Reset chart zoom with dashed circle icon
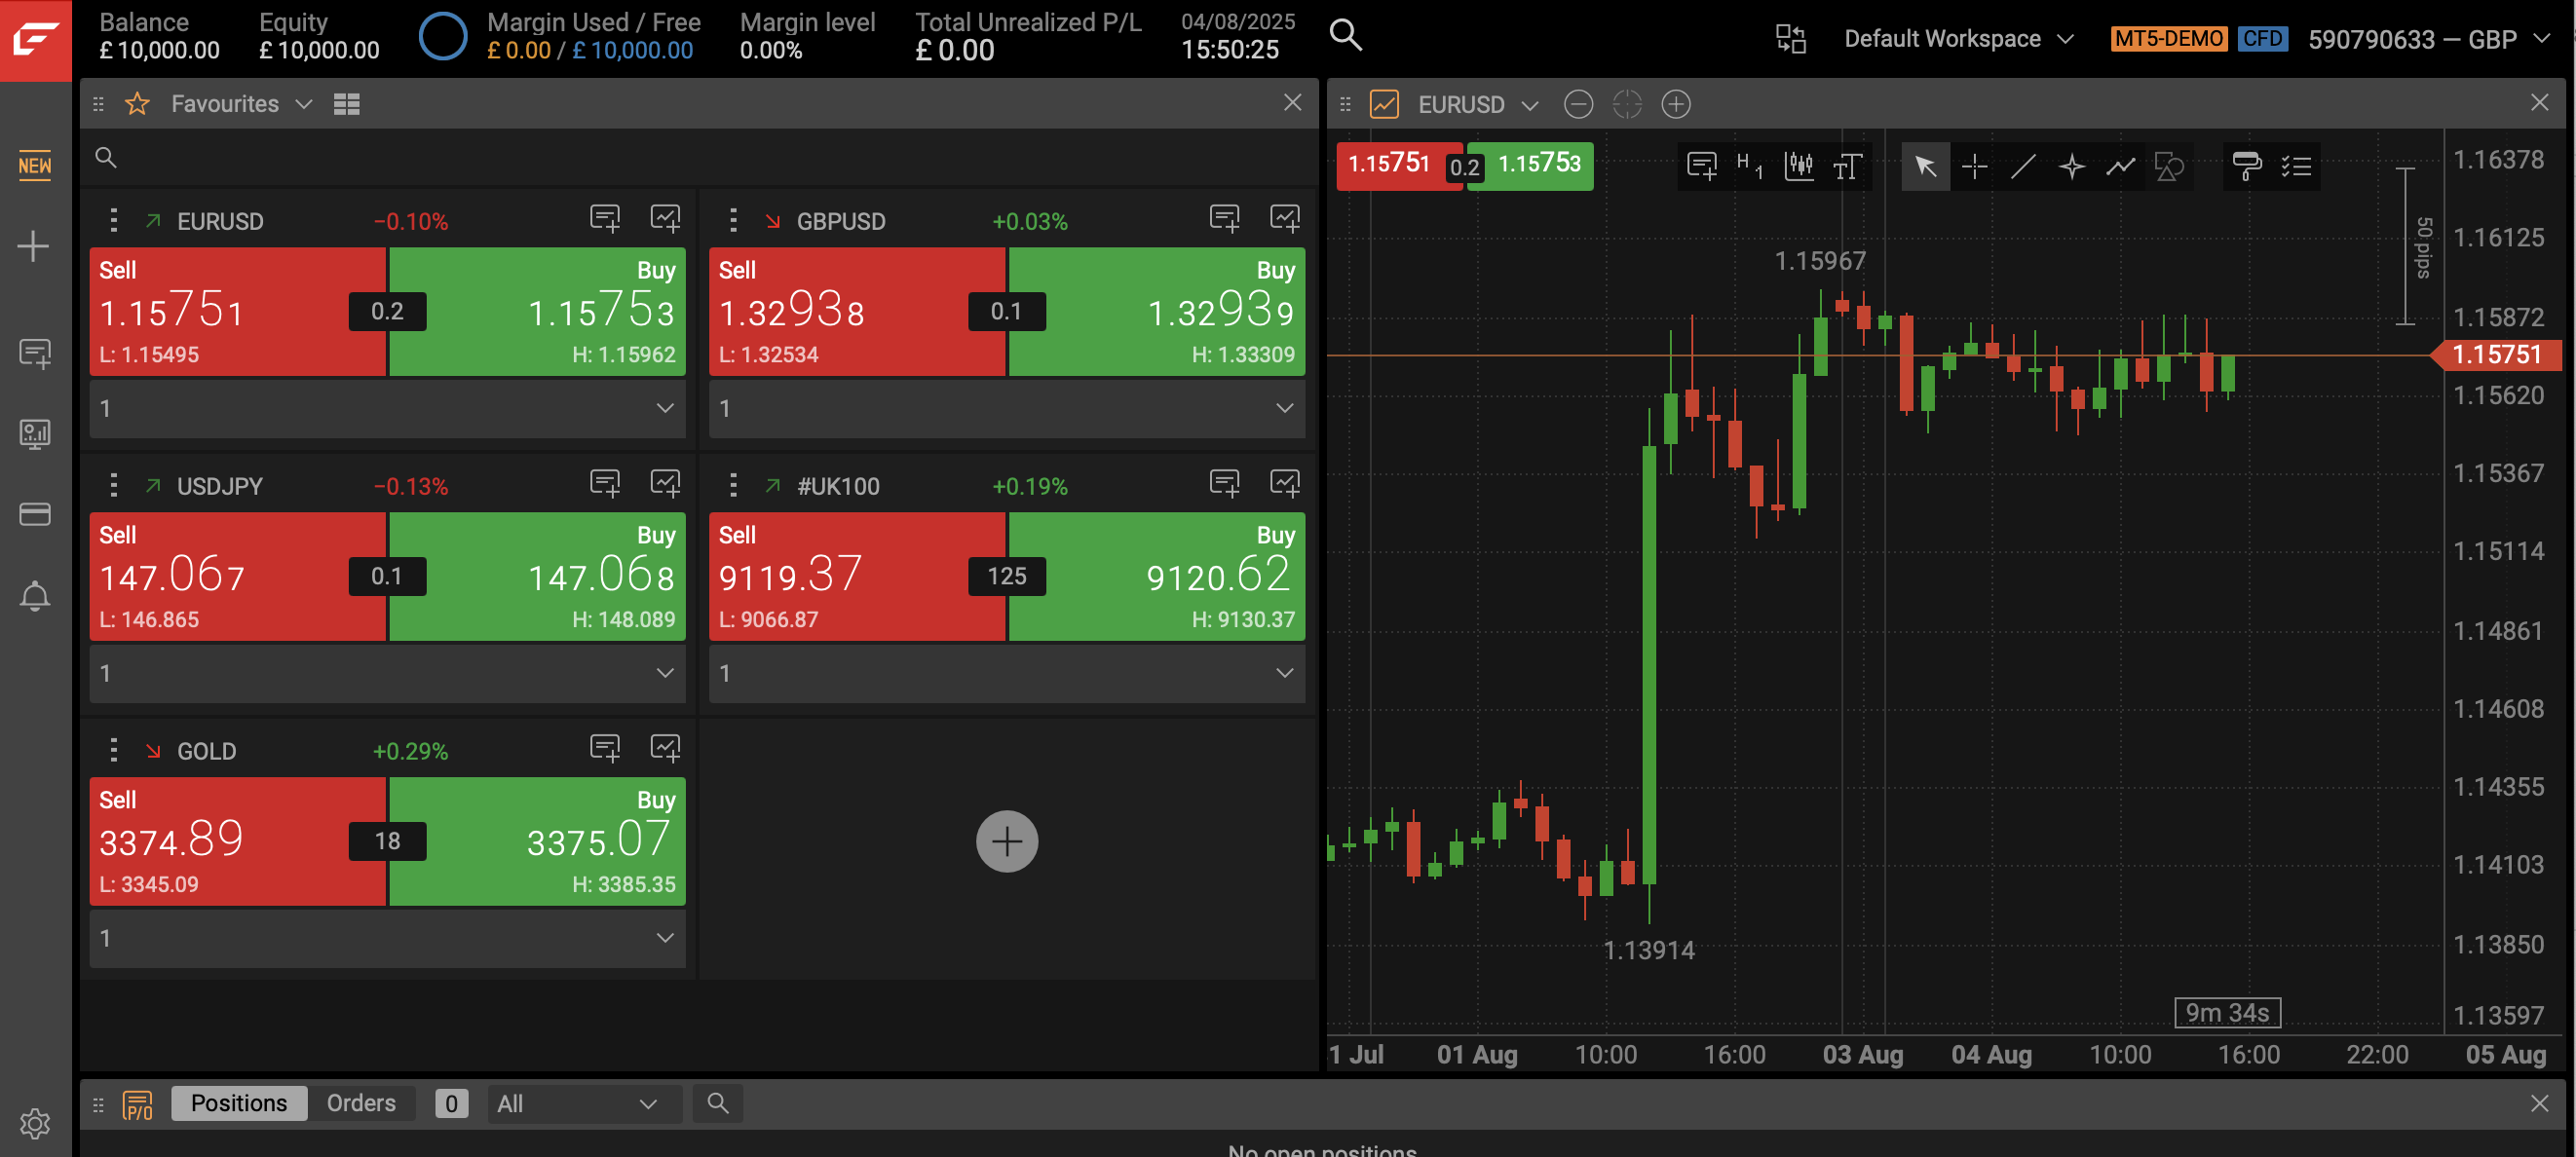This screenshot has width=2576, height=1157. (x=1627, y=104)
